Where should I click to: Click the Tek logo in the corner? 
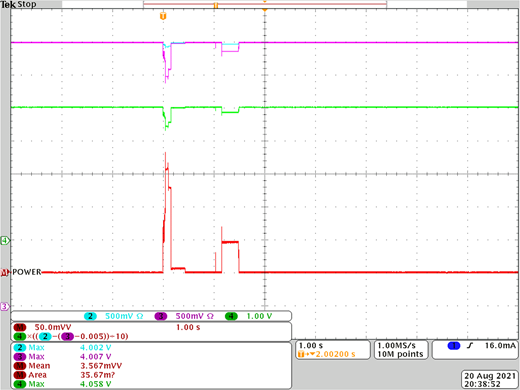[8, 5]
